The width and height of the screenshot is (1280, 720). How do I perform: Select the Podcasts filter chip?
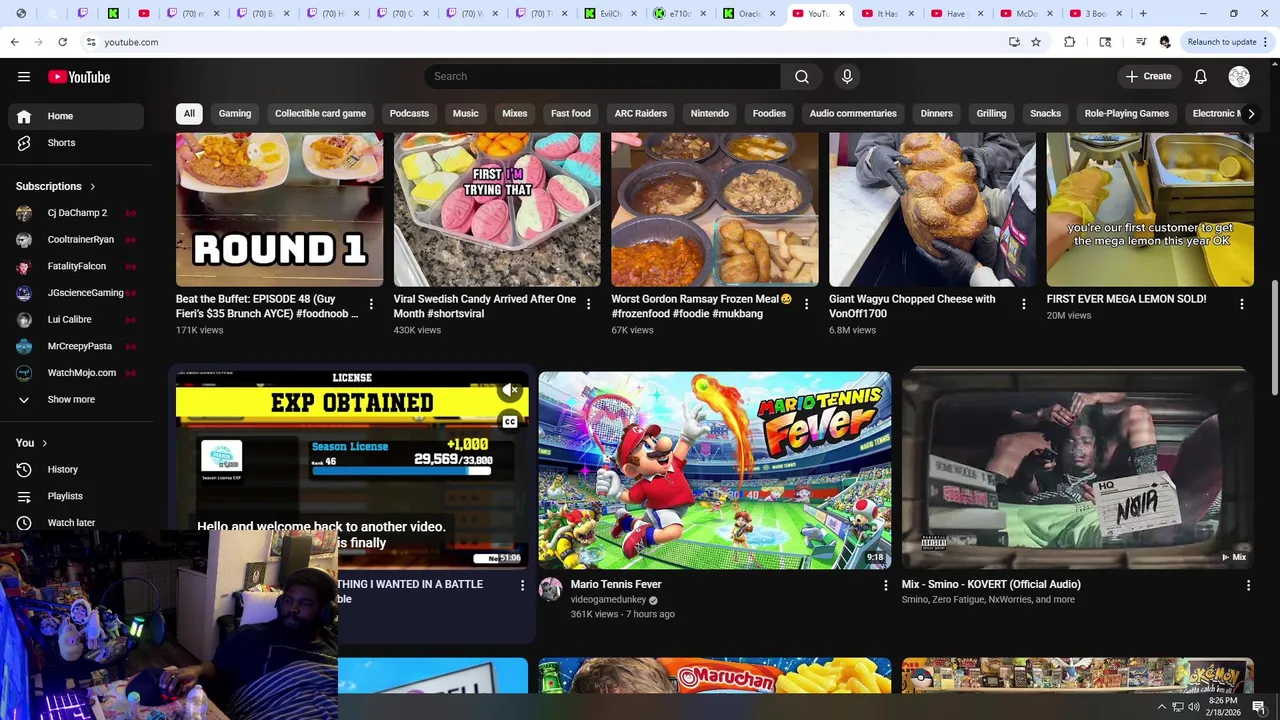409,114
